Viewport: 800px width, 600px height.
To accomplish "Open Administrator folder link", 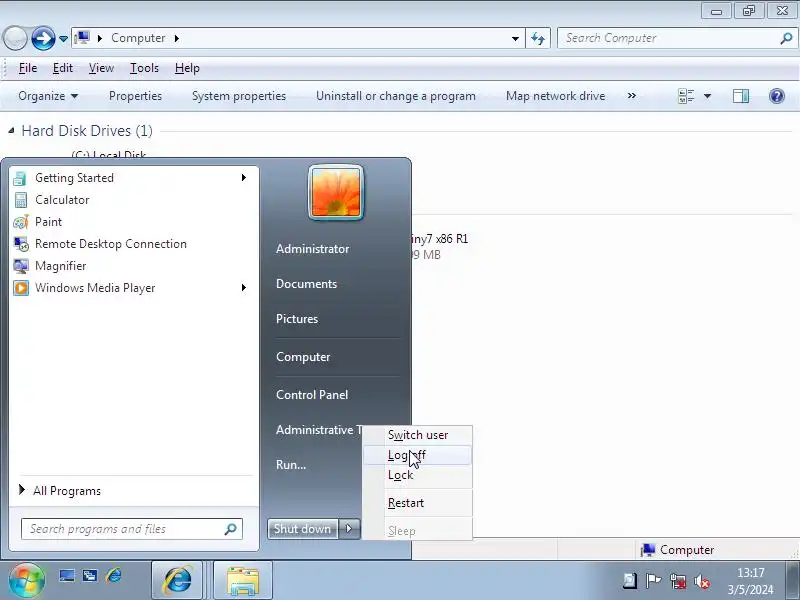I will pyautogui.click(x=313, y=248).
